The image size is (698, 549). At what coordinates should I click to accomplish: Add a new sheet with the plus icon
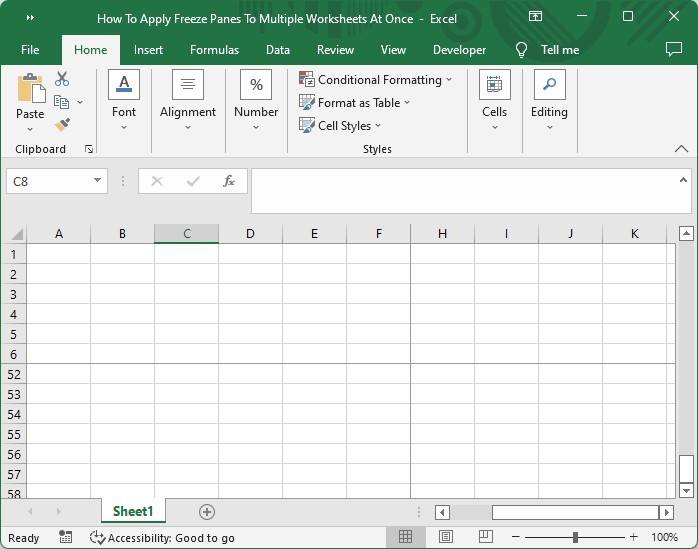point(207,512)
